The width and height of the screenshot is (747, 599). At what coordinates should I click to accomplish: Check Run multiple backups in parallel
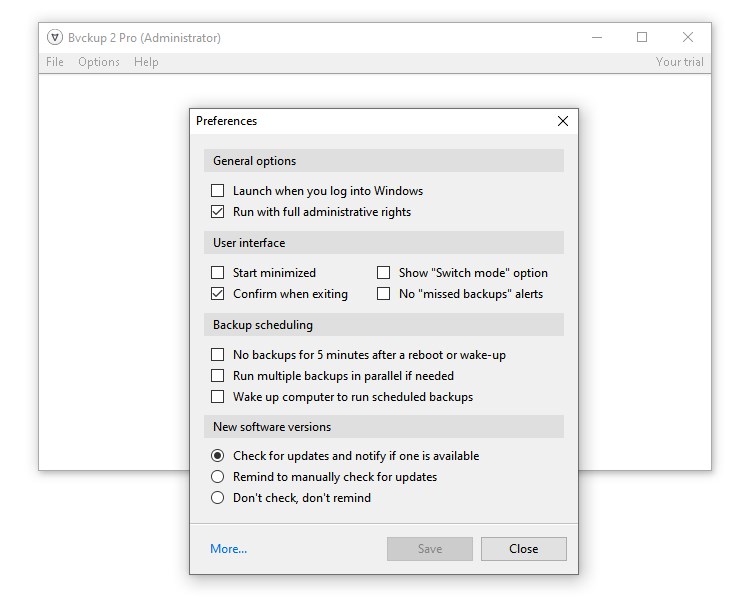click(x=218, y=376)
